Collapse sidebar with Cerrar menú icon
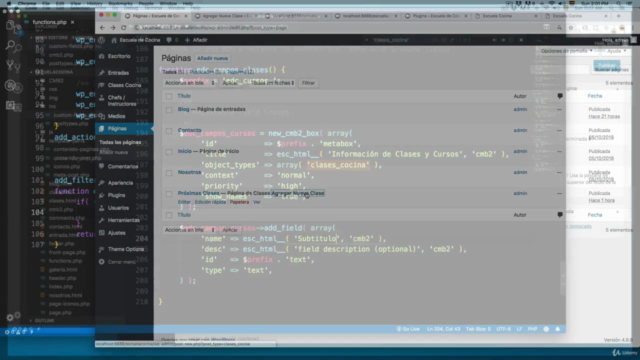 (101, 262)
